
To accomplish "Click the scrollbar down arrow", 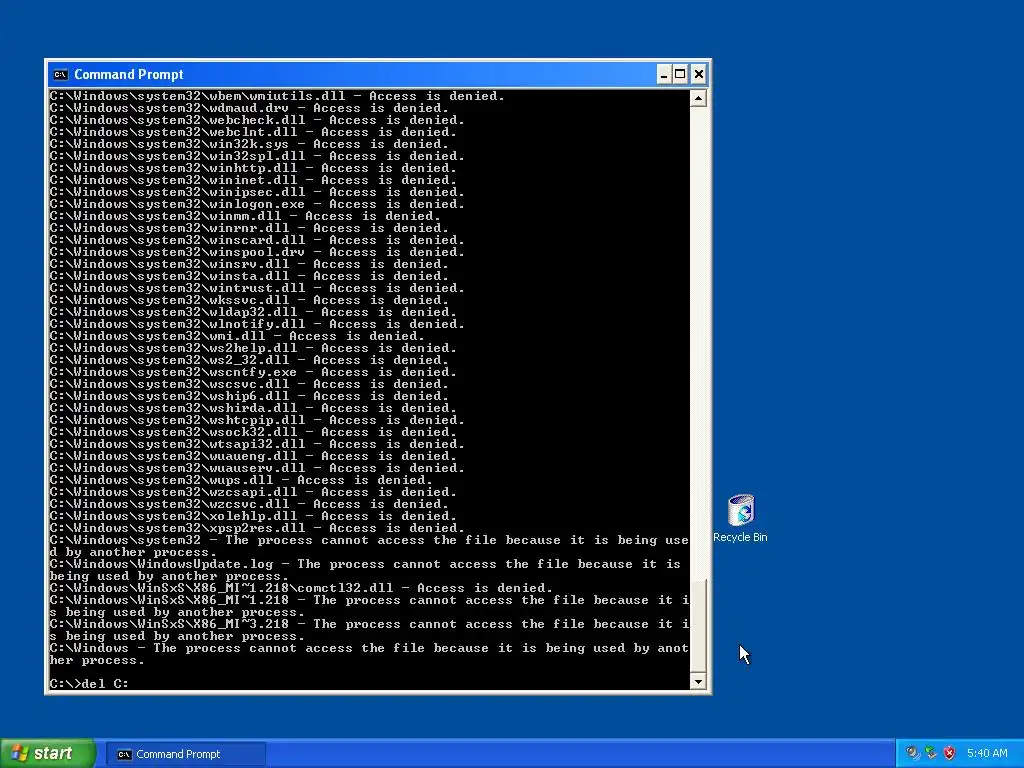I will point(698,681).
